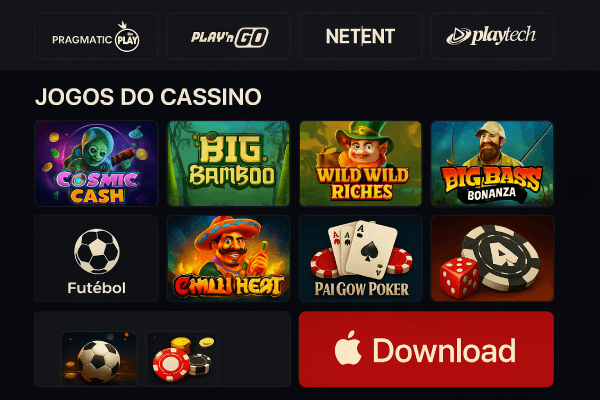Click the Futebol label text
The height and width of the screenshot is (400, 600).
(96, 288)
